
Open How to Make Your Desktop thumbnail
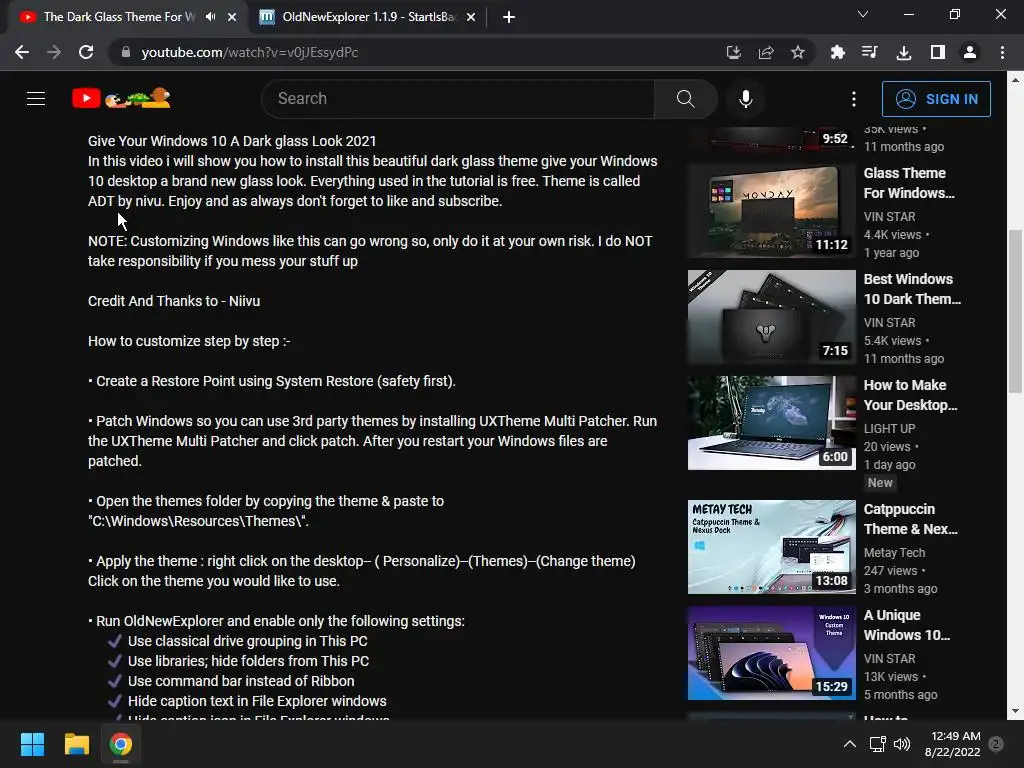coord(771,423)
